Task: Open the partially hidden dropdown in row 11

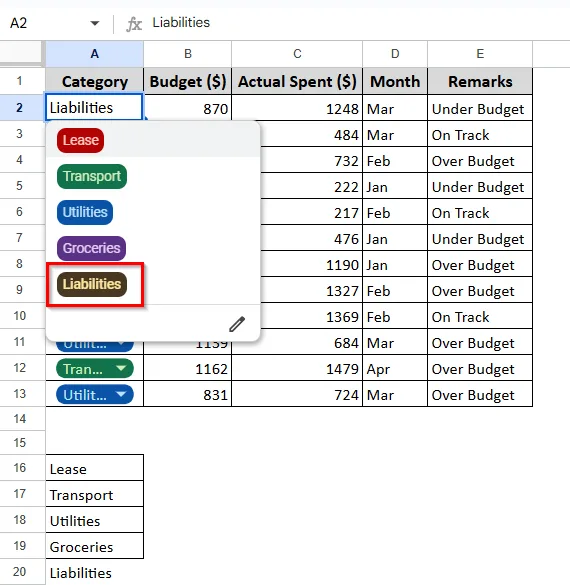Action: (x=95, y=346)
